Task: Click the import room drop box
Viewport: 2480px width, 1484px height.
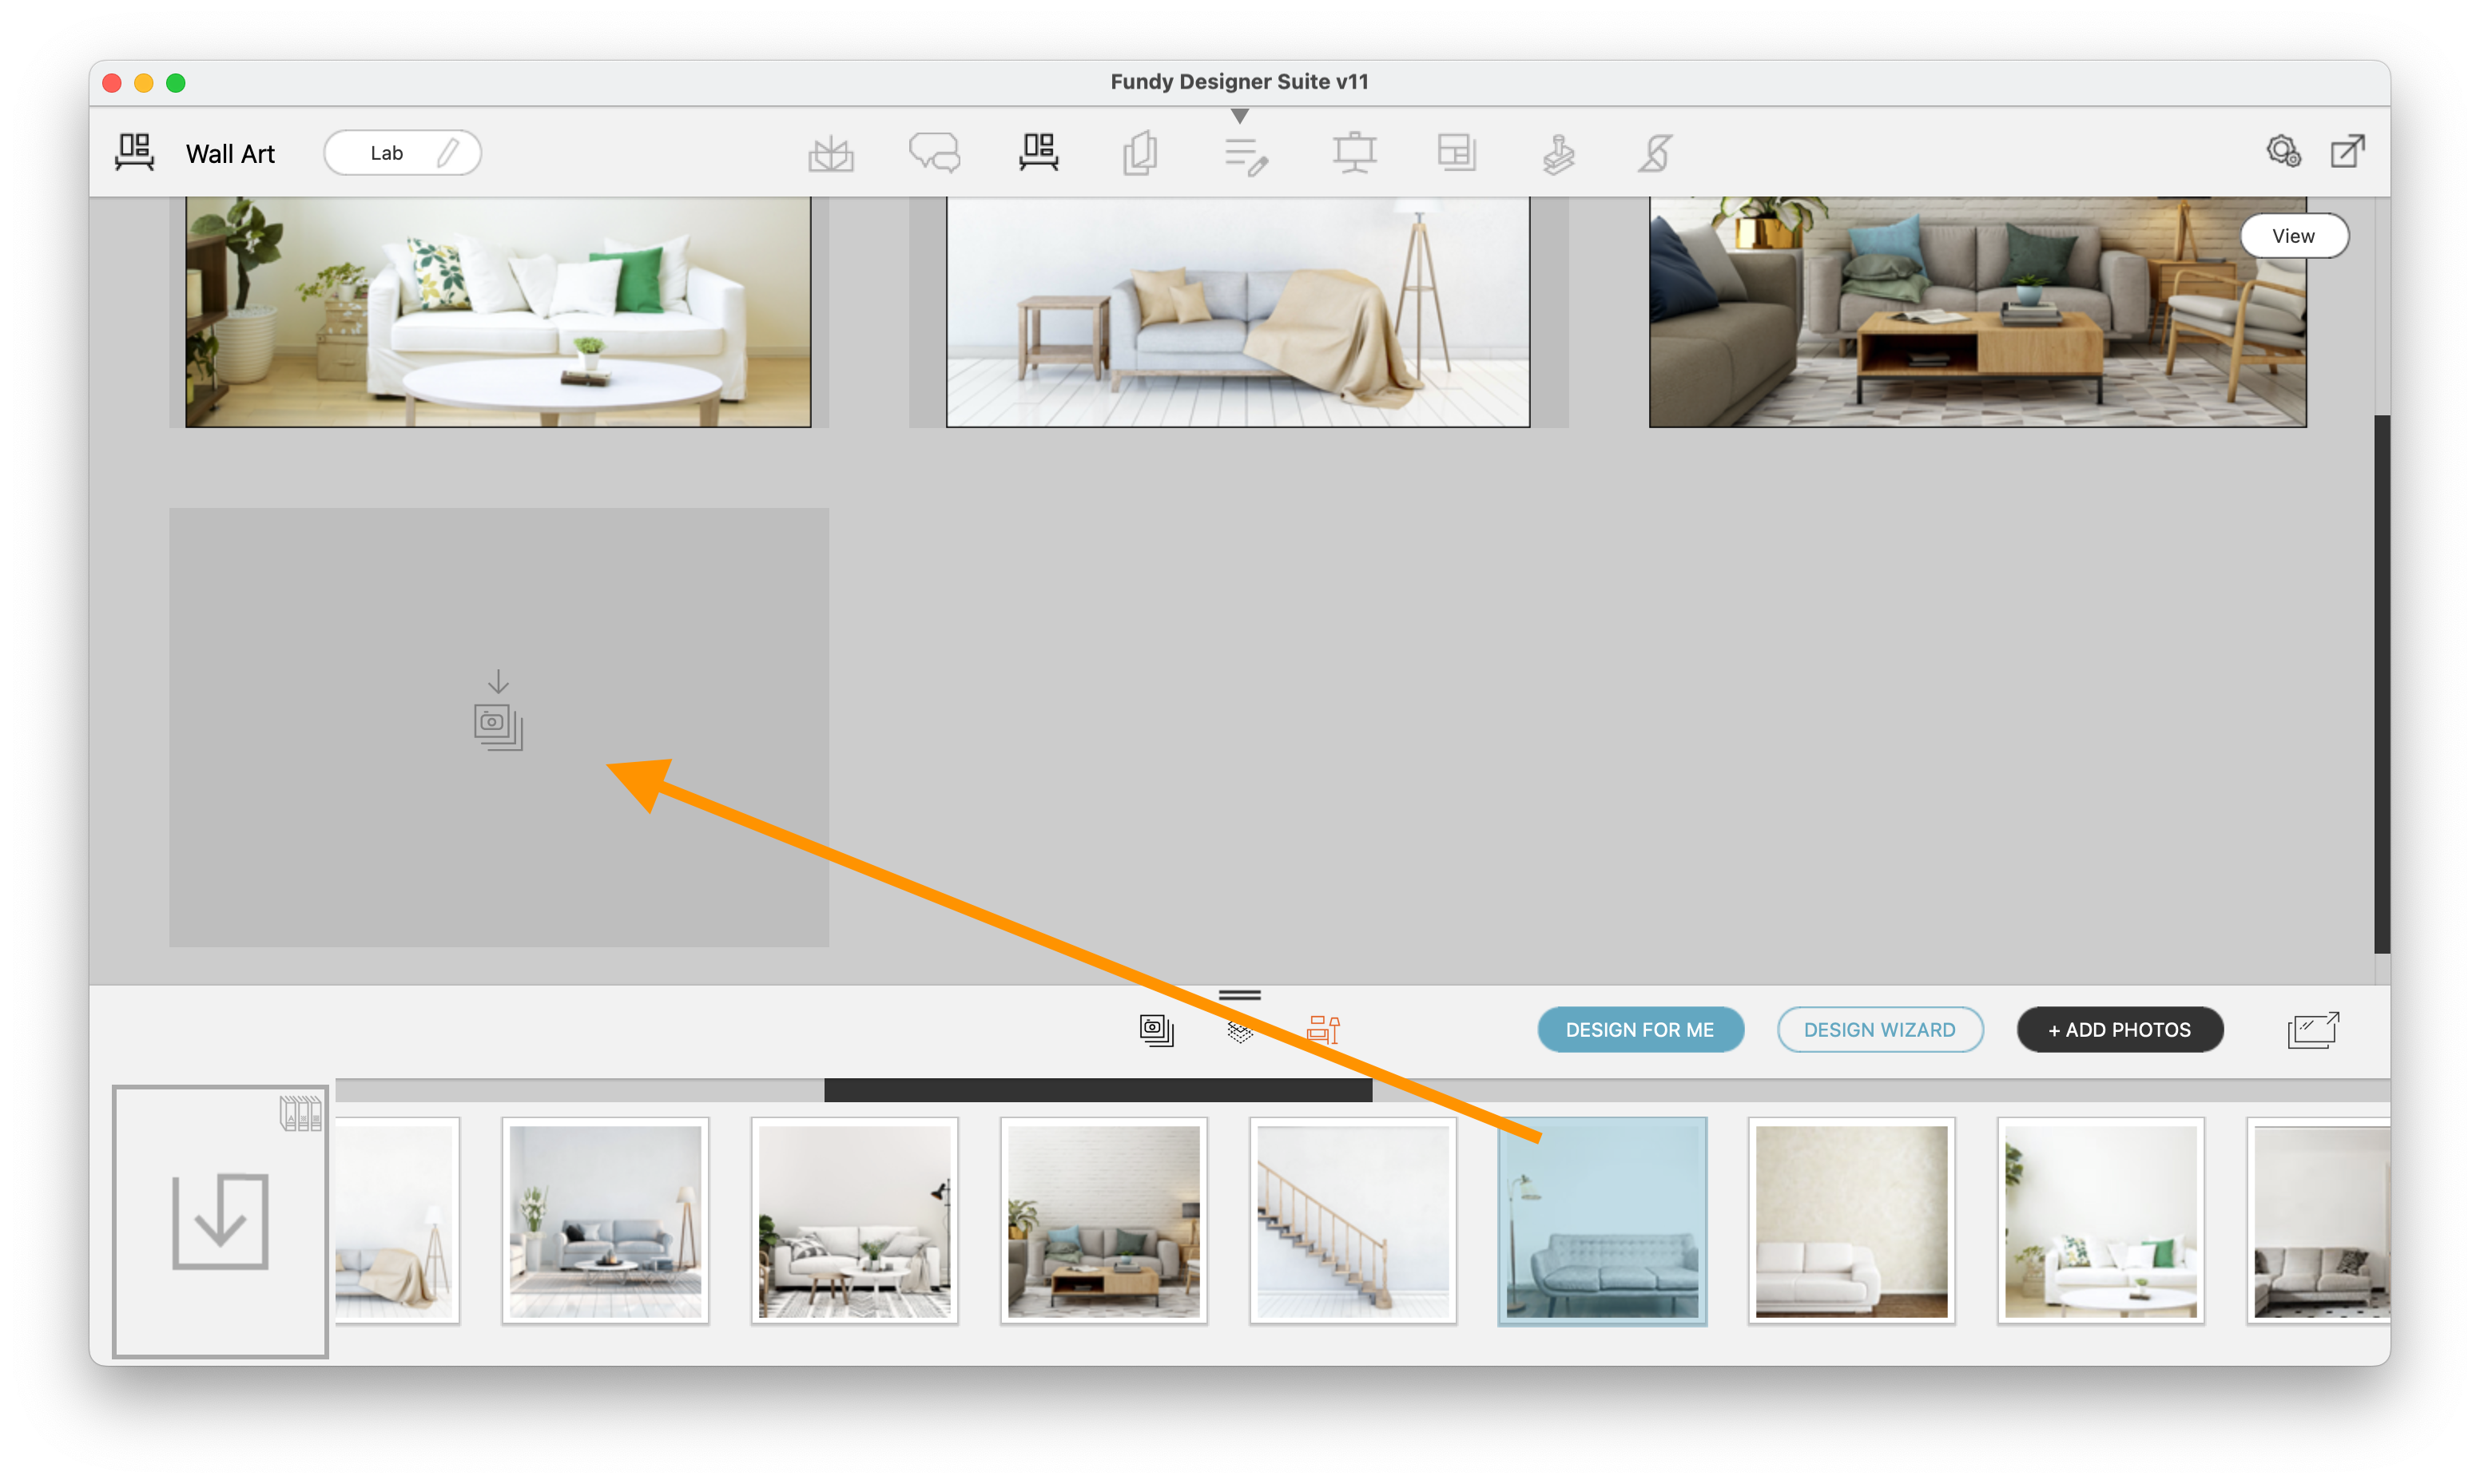Action: (220, 1222)
